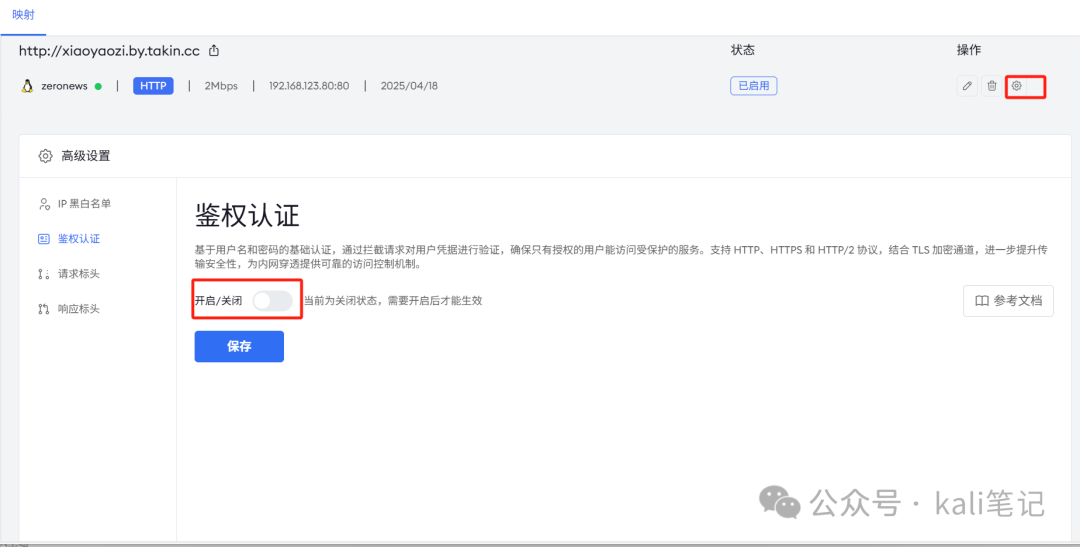Click the share icon beside the URL
The image size is (1080, 547).
pyautogui.click(x=214, y=51)
